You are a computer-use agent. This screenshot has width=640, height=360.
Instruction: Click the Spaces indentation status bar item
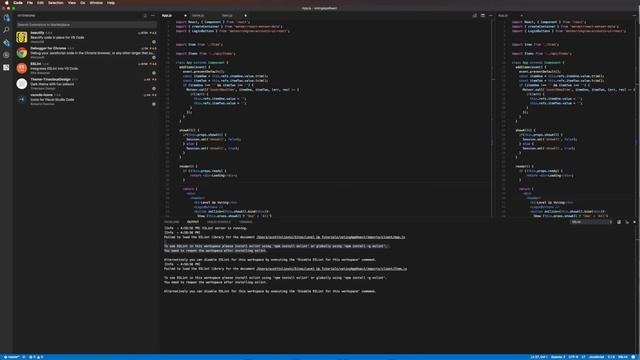[x=558, y=357]
